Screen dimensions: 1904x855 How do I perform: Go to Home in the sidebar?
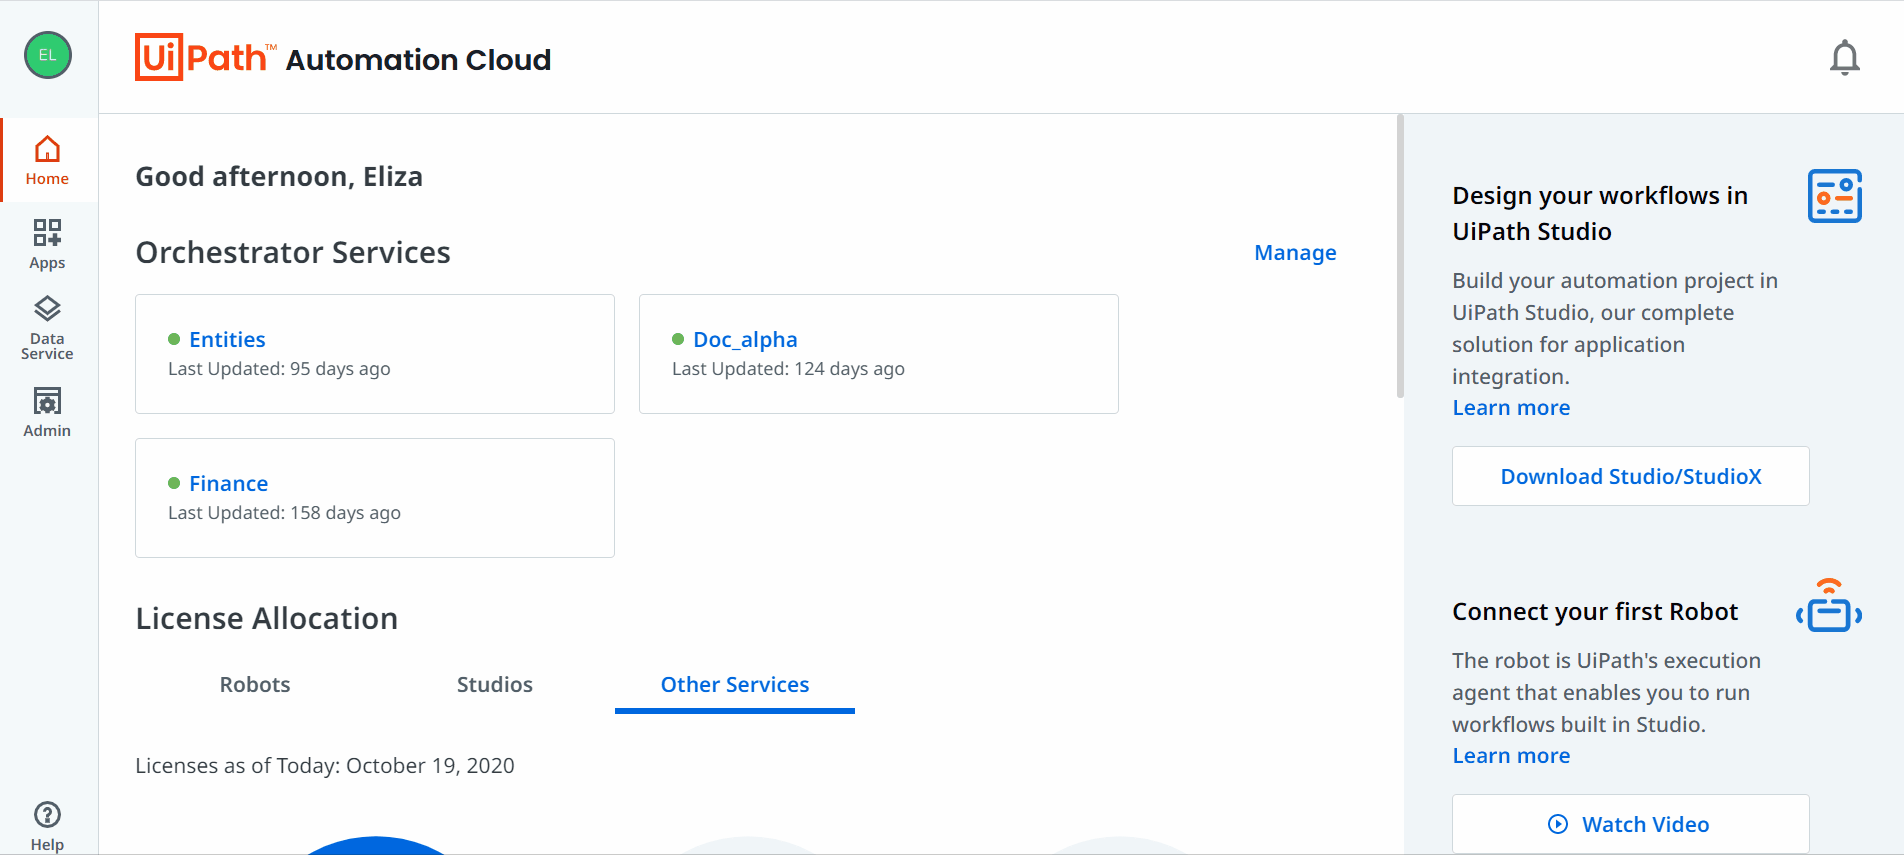pyautogui.click(x=47, y=160)
